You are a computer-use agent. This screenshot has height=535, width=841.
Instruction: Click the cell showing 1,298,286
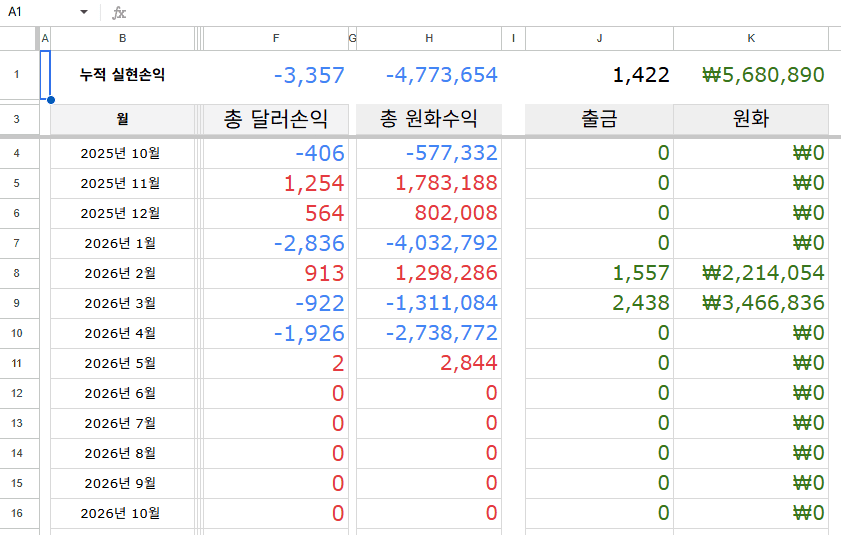click(429, 274)
